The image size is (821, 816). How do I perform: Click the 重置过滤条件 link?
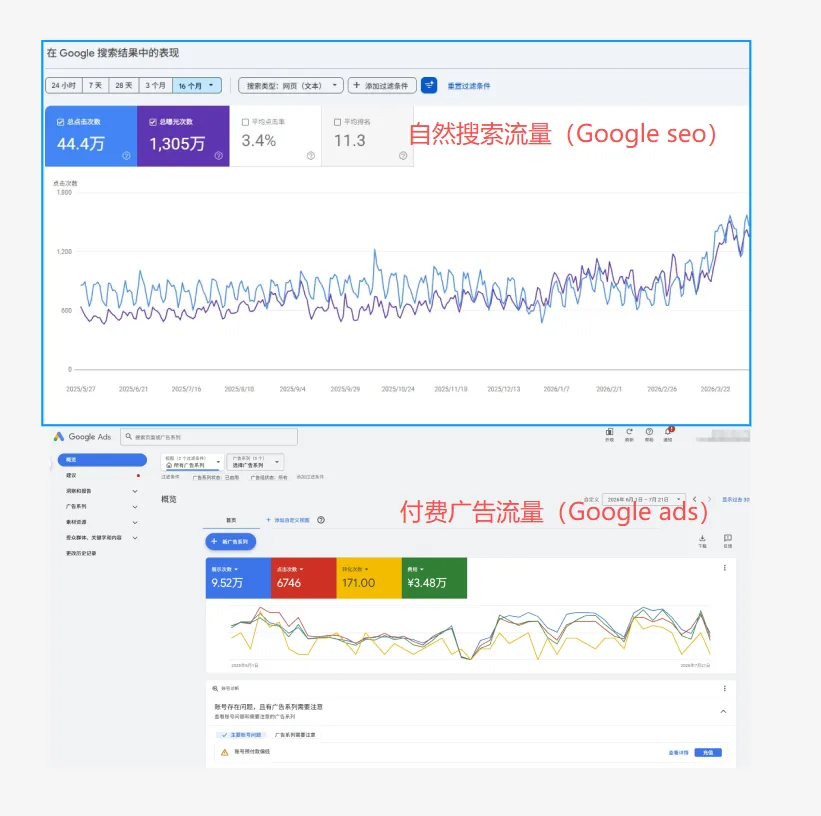click(x=469, y=86)
